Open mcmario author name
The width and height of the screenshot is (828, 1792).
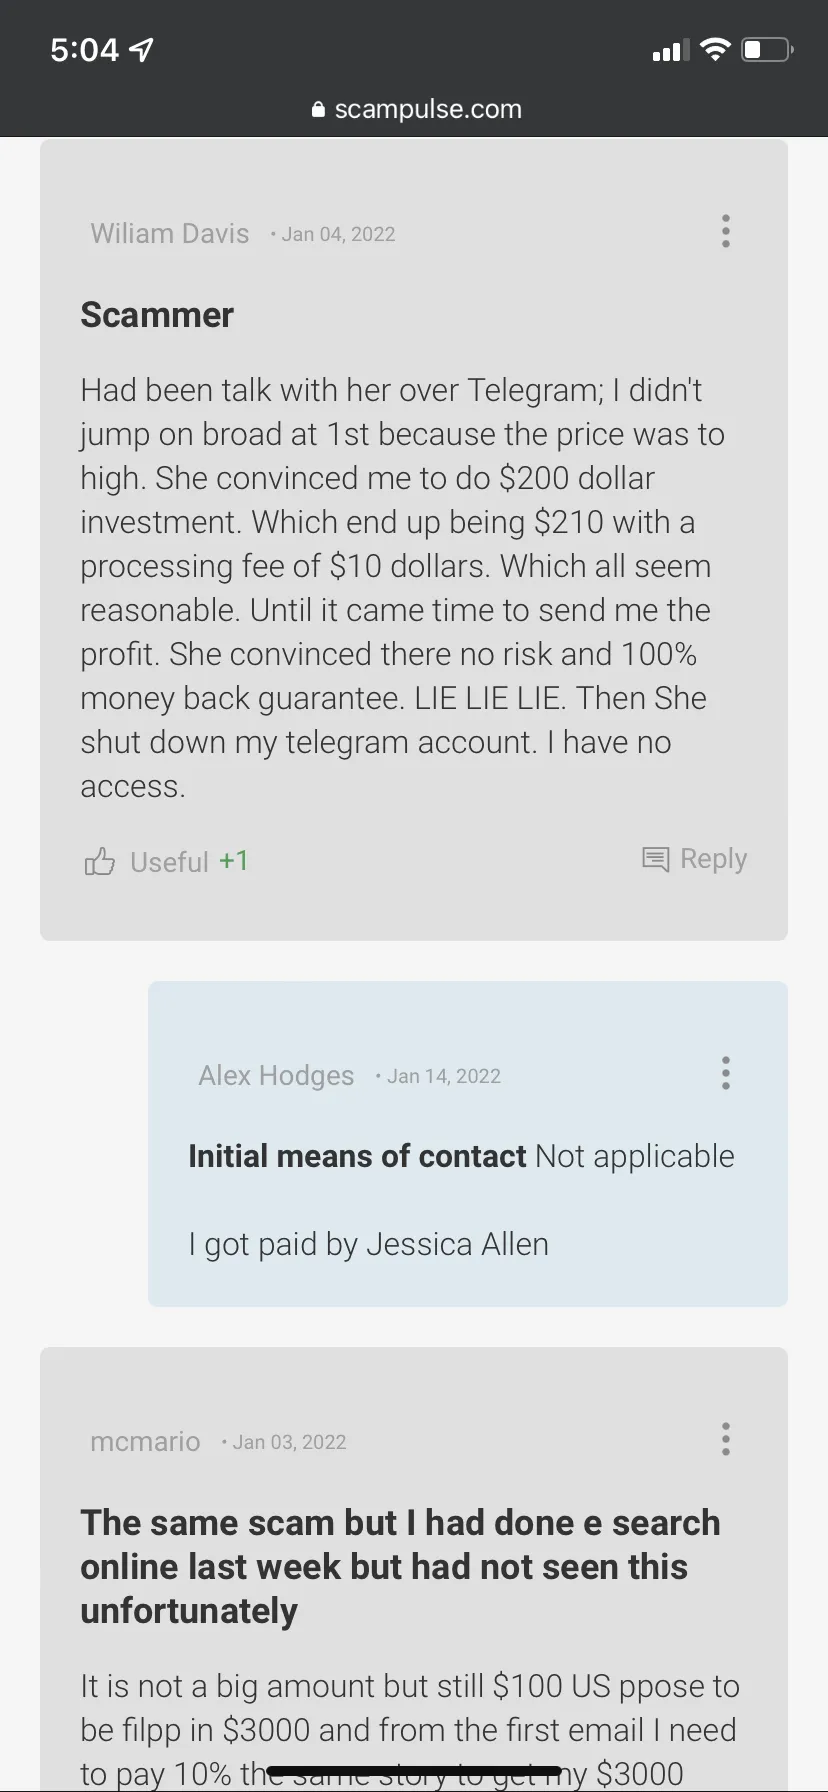145,1441
